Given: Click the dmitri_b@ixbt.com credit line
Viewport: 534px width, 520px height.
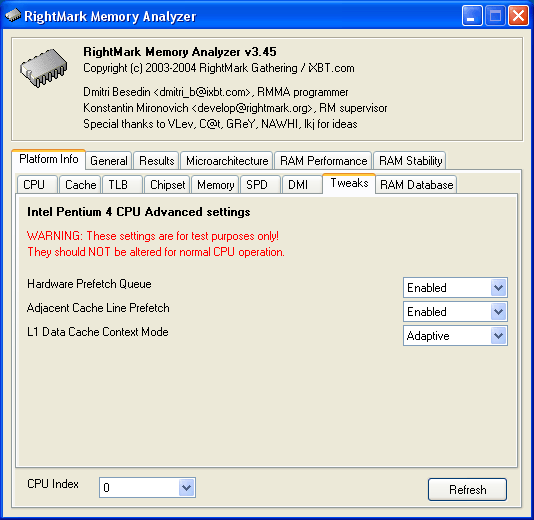Looking at the screenshot, I should pos(216,92).
